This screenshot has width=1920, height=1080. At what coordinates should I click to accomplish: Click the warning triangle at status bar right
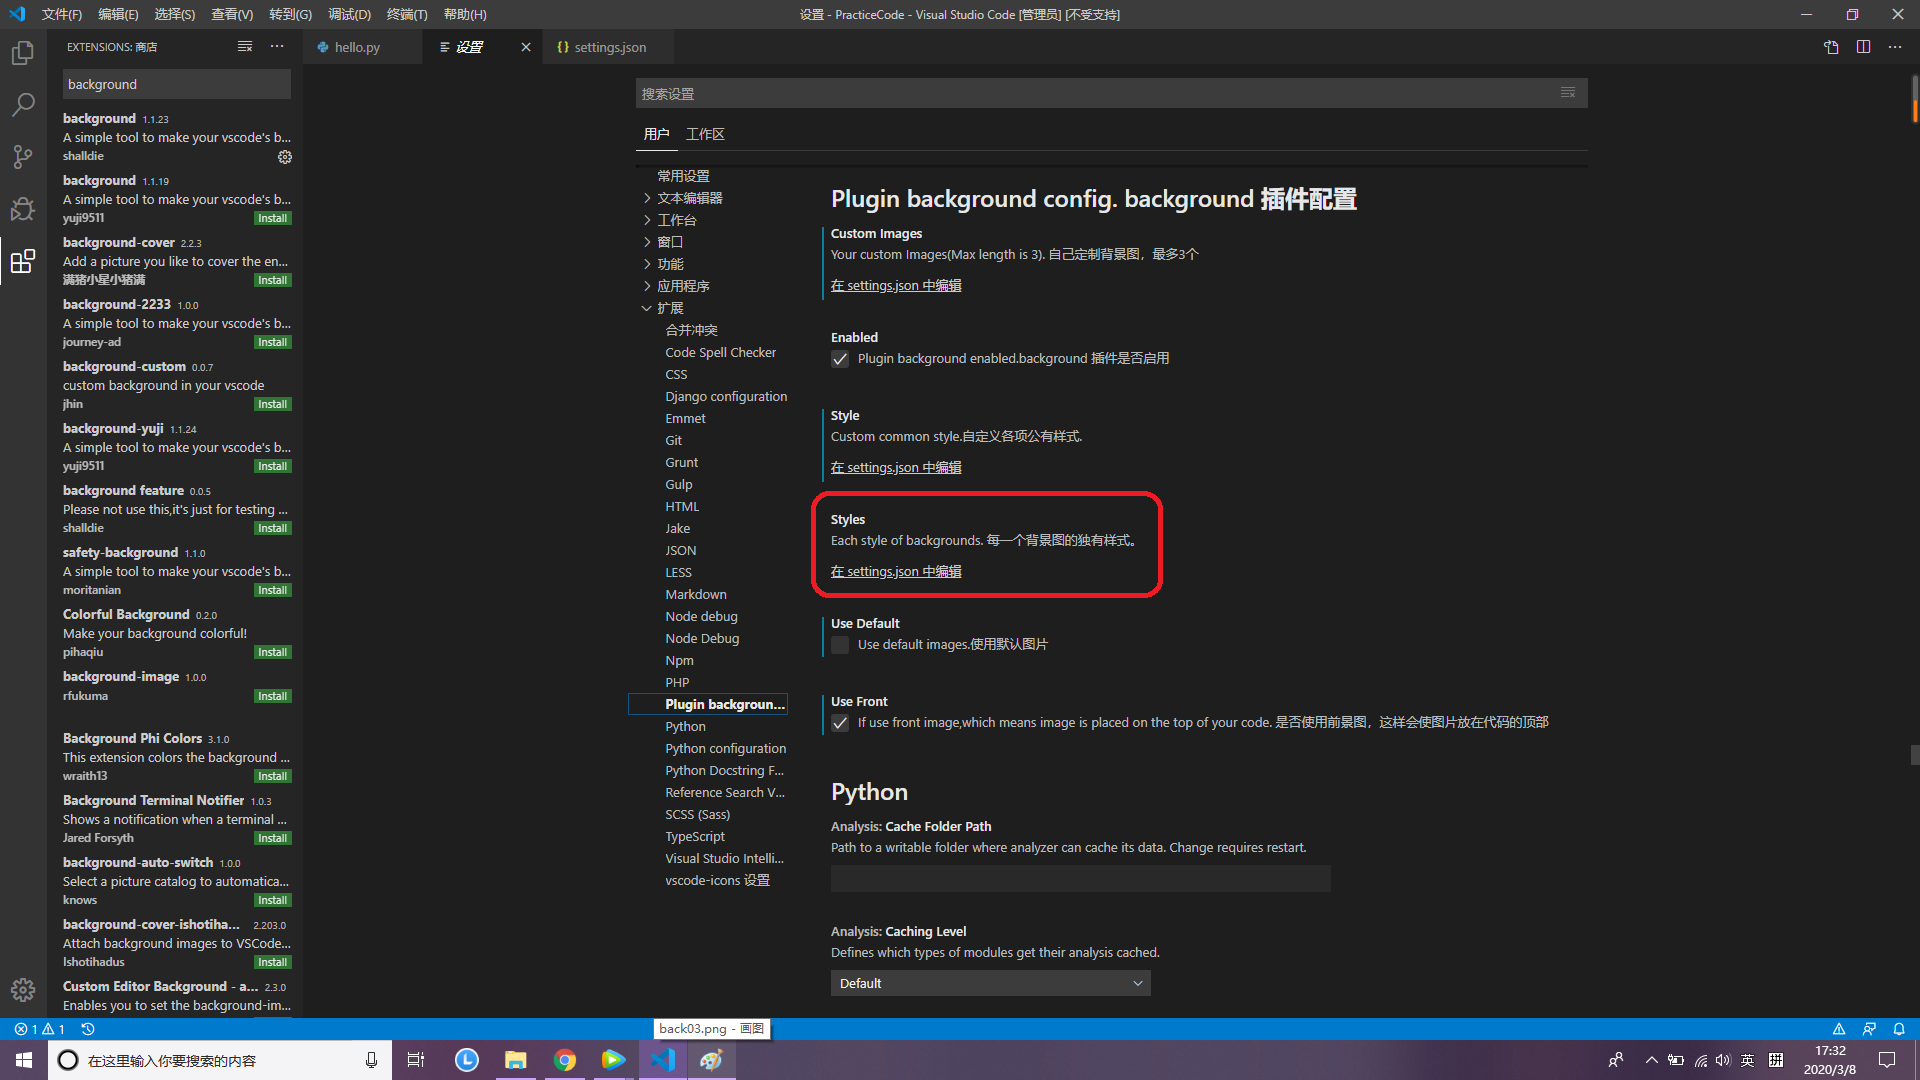(1839, 1029)
